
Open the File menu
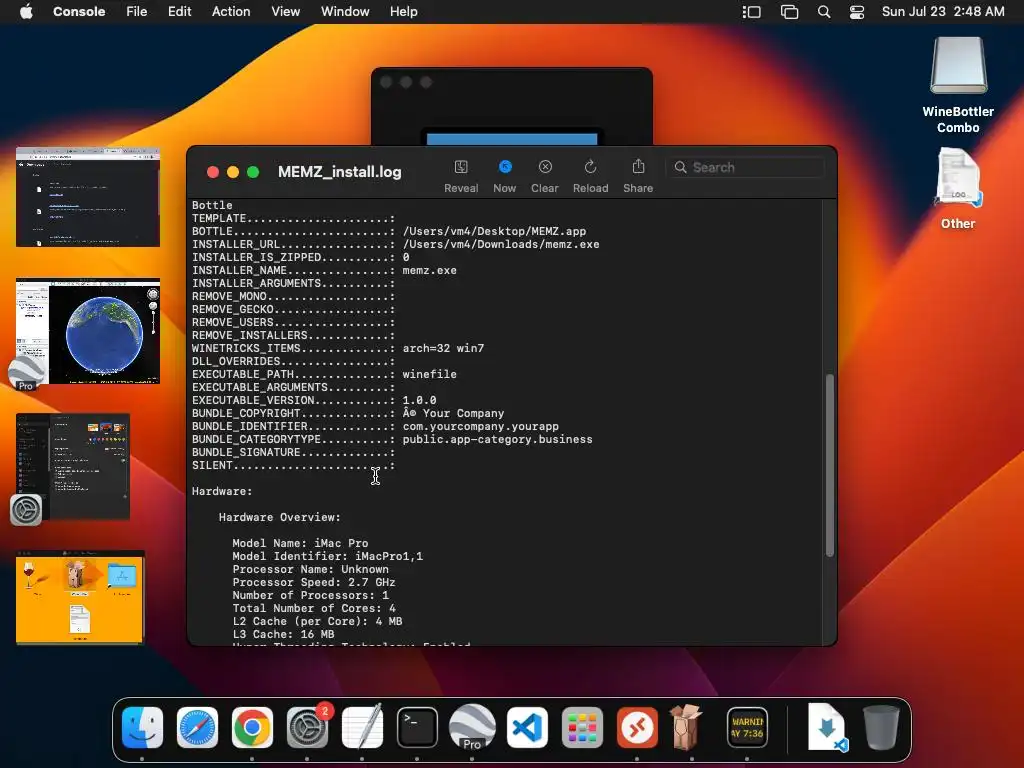tap(136, 12)
